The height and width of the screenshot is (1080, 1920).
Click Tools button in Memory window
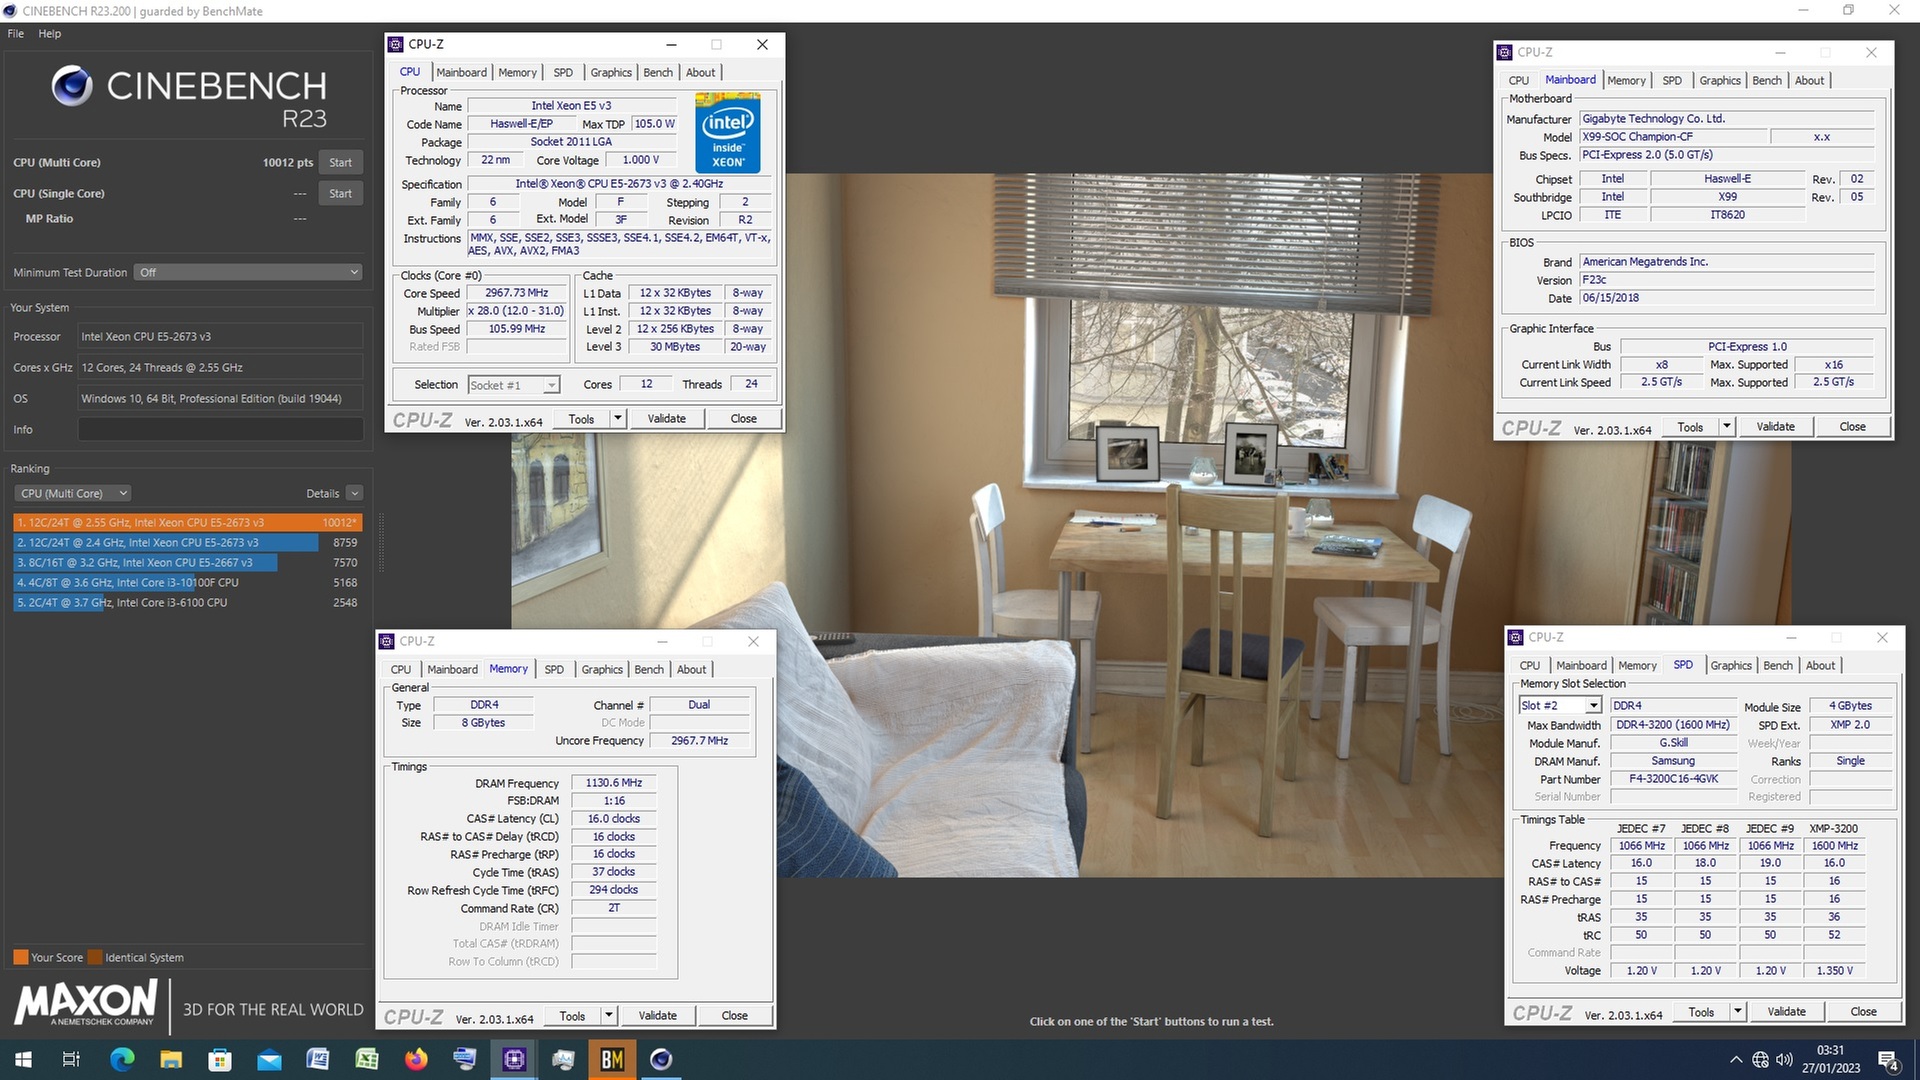(573, 1016)
